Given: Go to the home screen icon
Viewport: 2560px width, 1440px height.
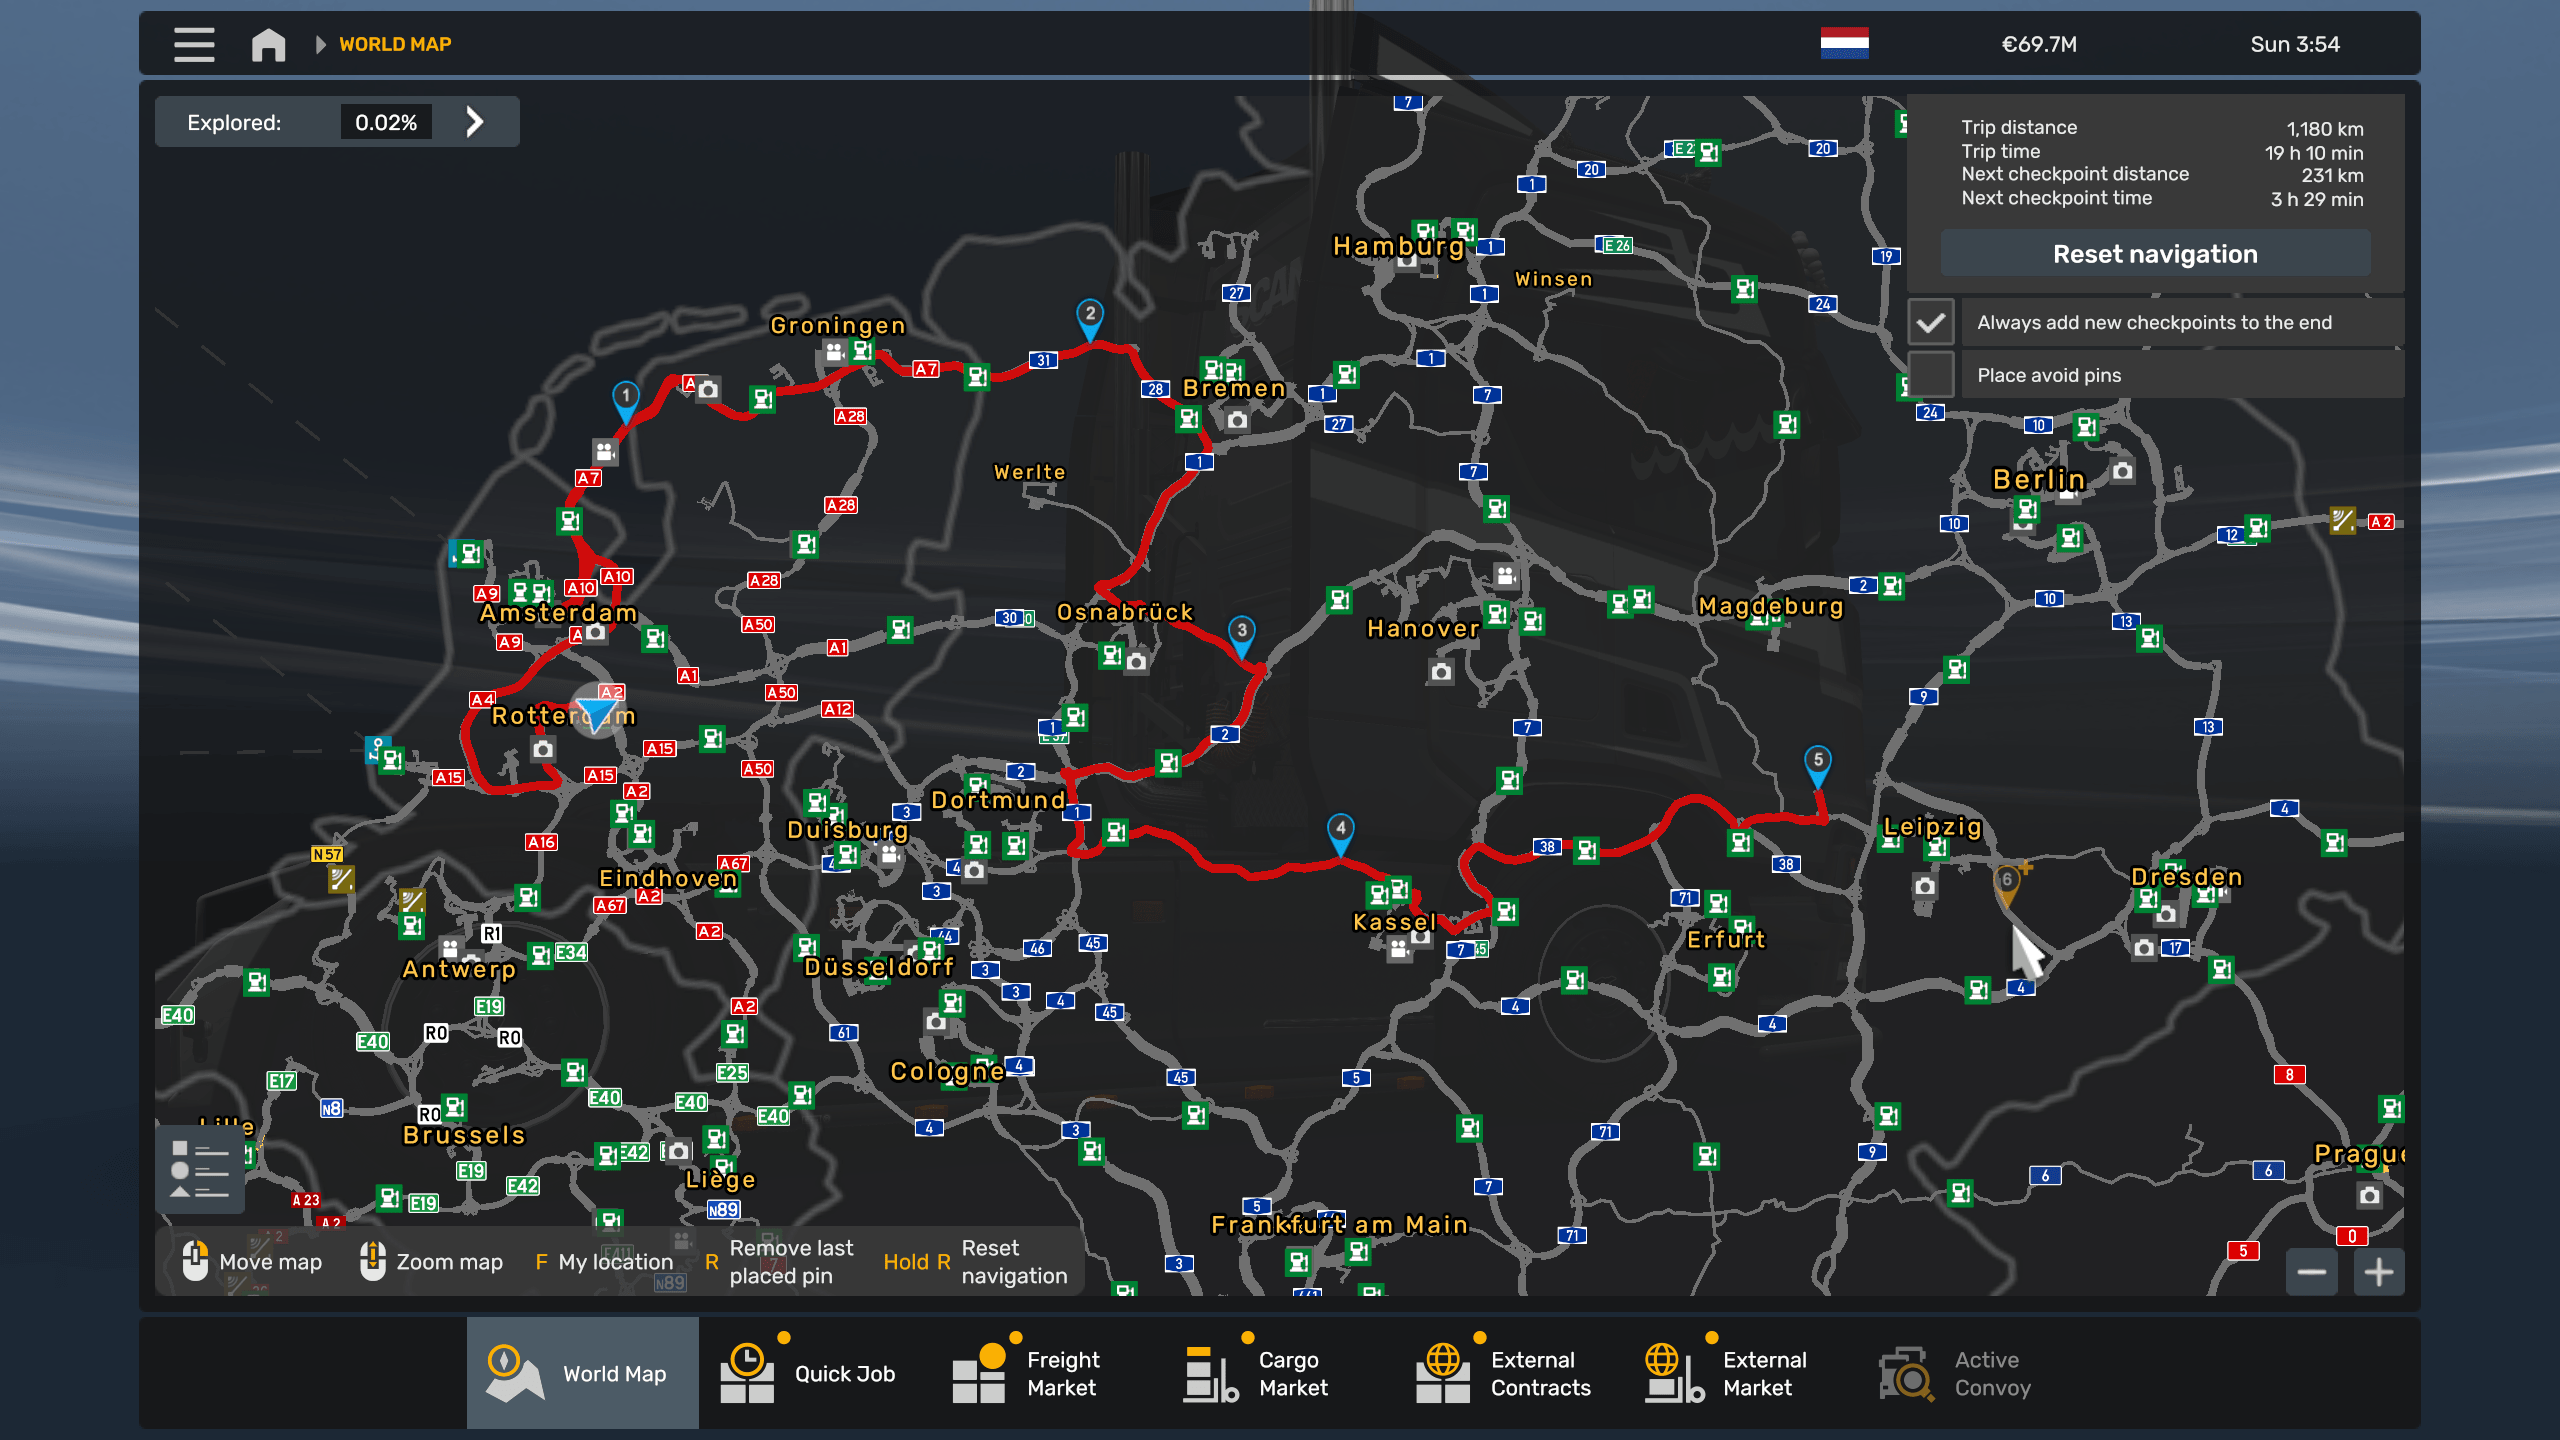Looking at the screenshot, I should 268,44.
